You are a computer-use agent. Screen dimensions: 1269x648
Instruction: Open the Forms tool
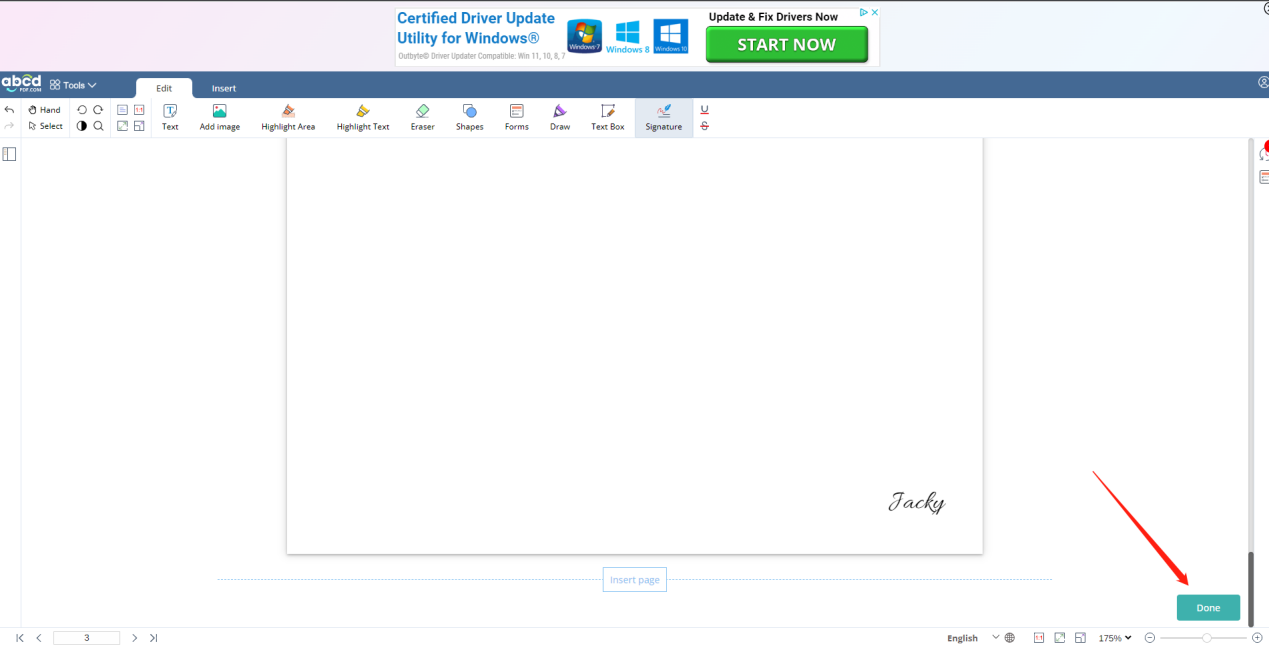pos(517,118)
